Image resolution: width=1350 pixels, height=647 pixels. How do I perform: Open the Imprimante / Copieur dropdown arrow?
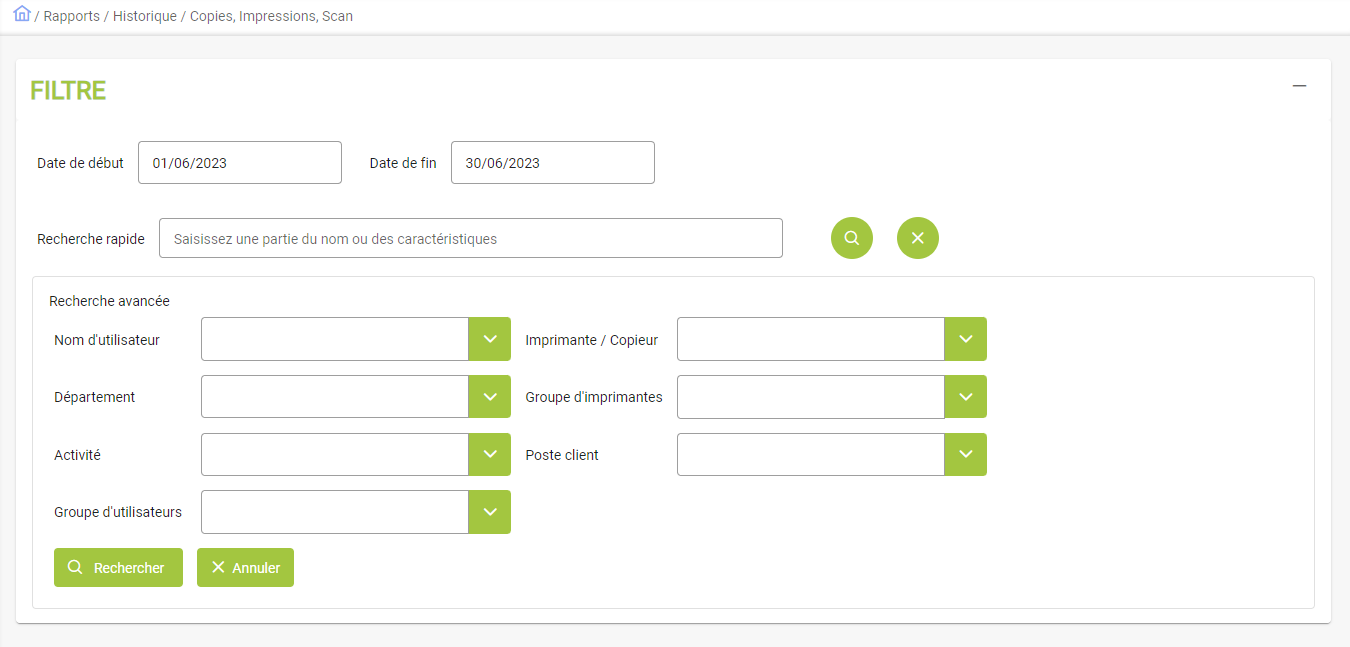966,339
